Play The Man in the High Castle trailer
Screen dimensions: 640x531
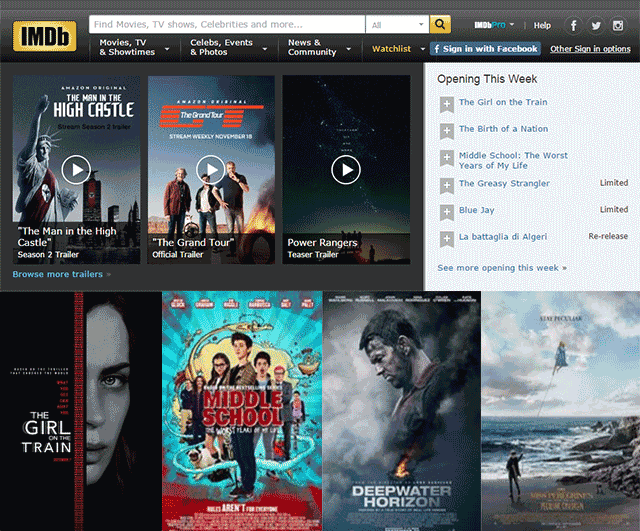pos(76,170)
